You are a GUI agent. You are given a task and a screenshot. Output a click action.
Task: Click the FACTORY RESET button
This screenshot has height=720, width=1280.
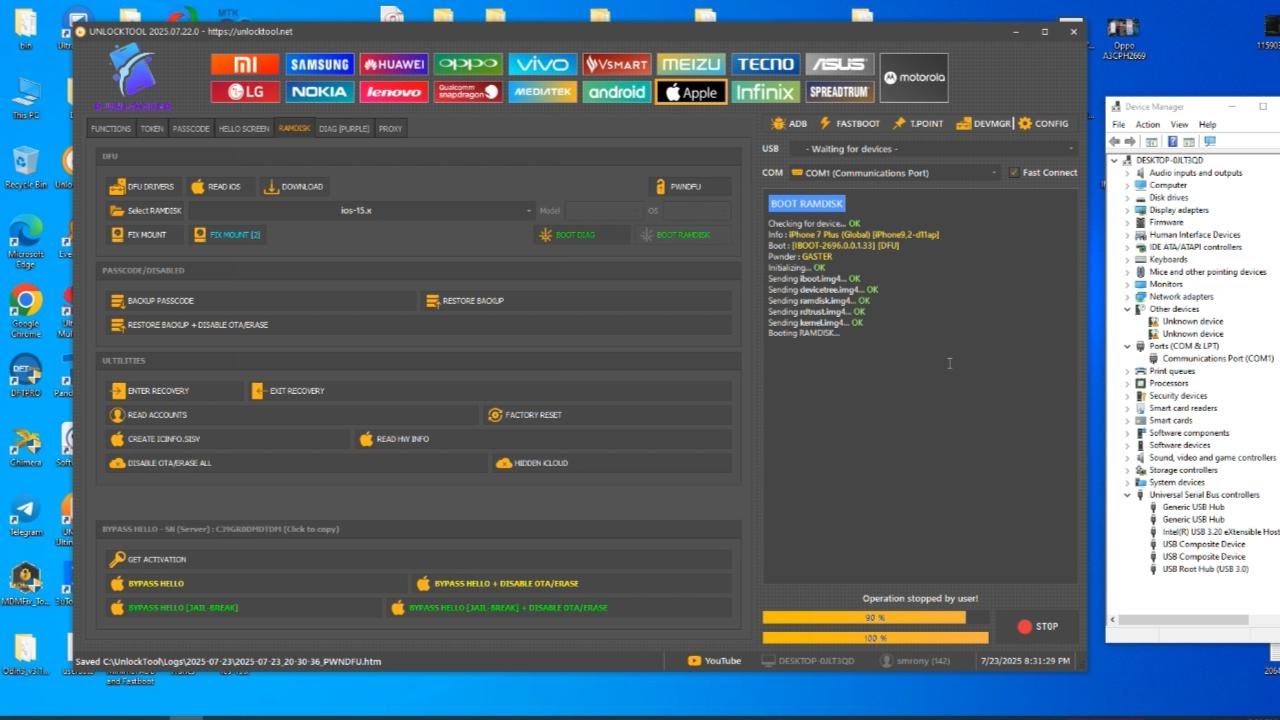tap(608, 415)
